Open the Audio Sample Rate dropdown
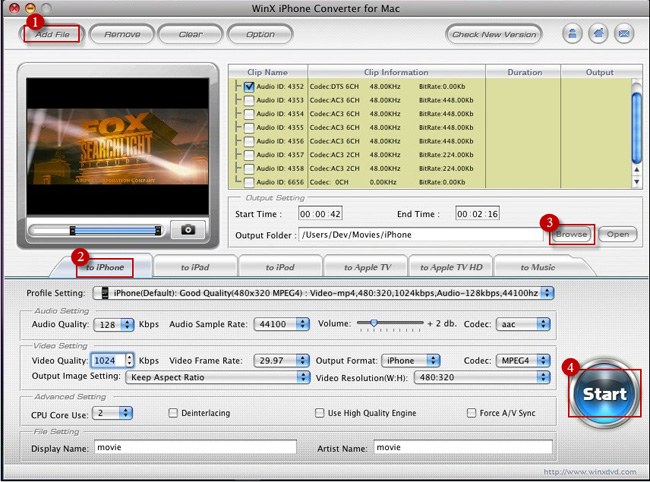Viewport: 650px width, 482px height. (281, 324)
